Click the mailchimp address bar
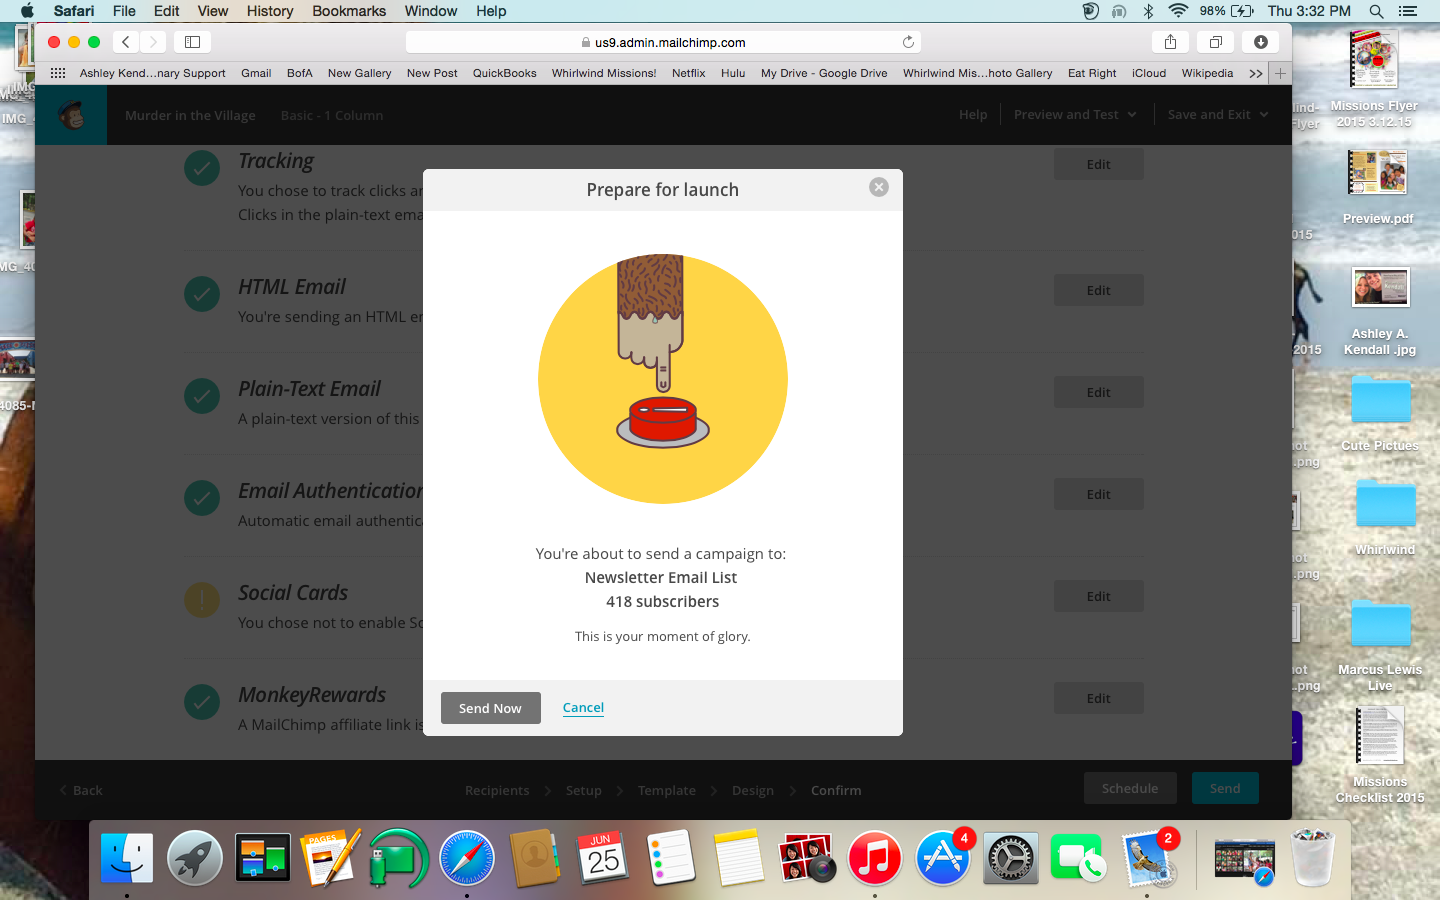This screenshot has width=1440, height=900. 663,42
